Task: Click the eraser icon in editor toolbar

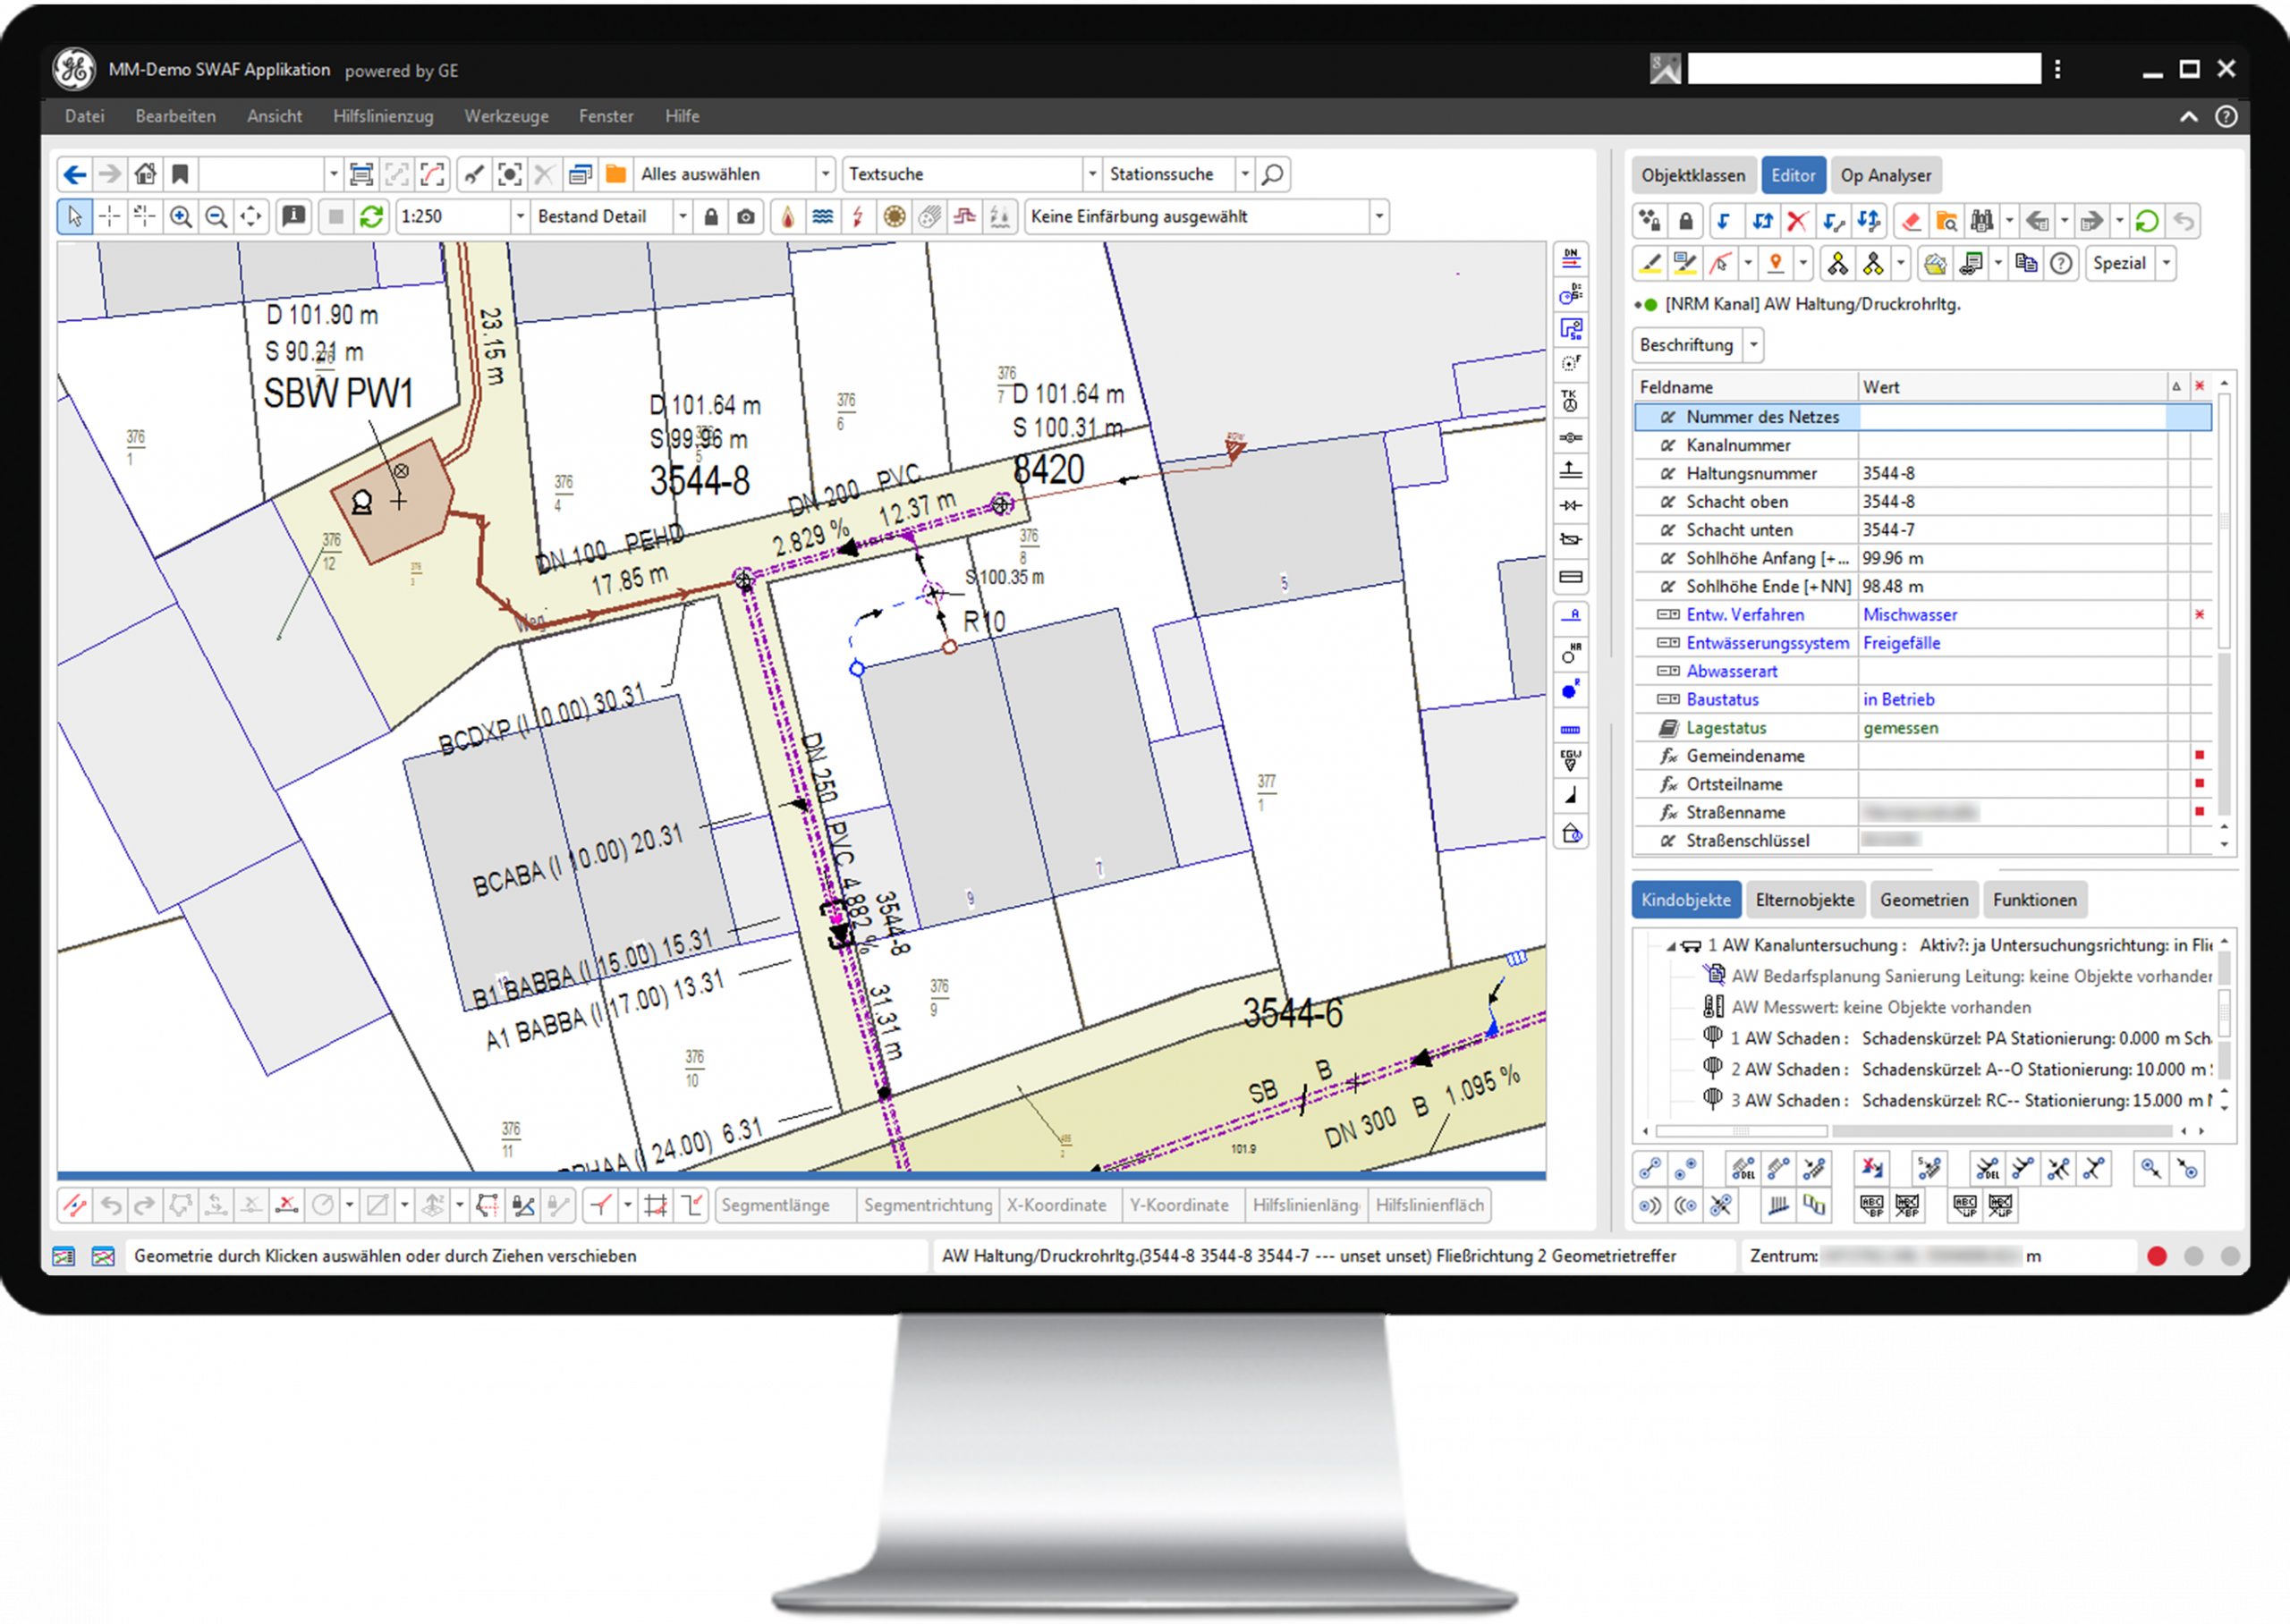Action: click(x=1910, y=221)
